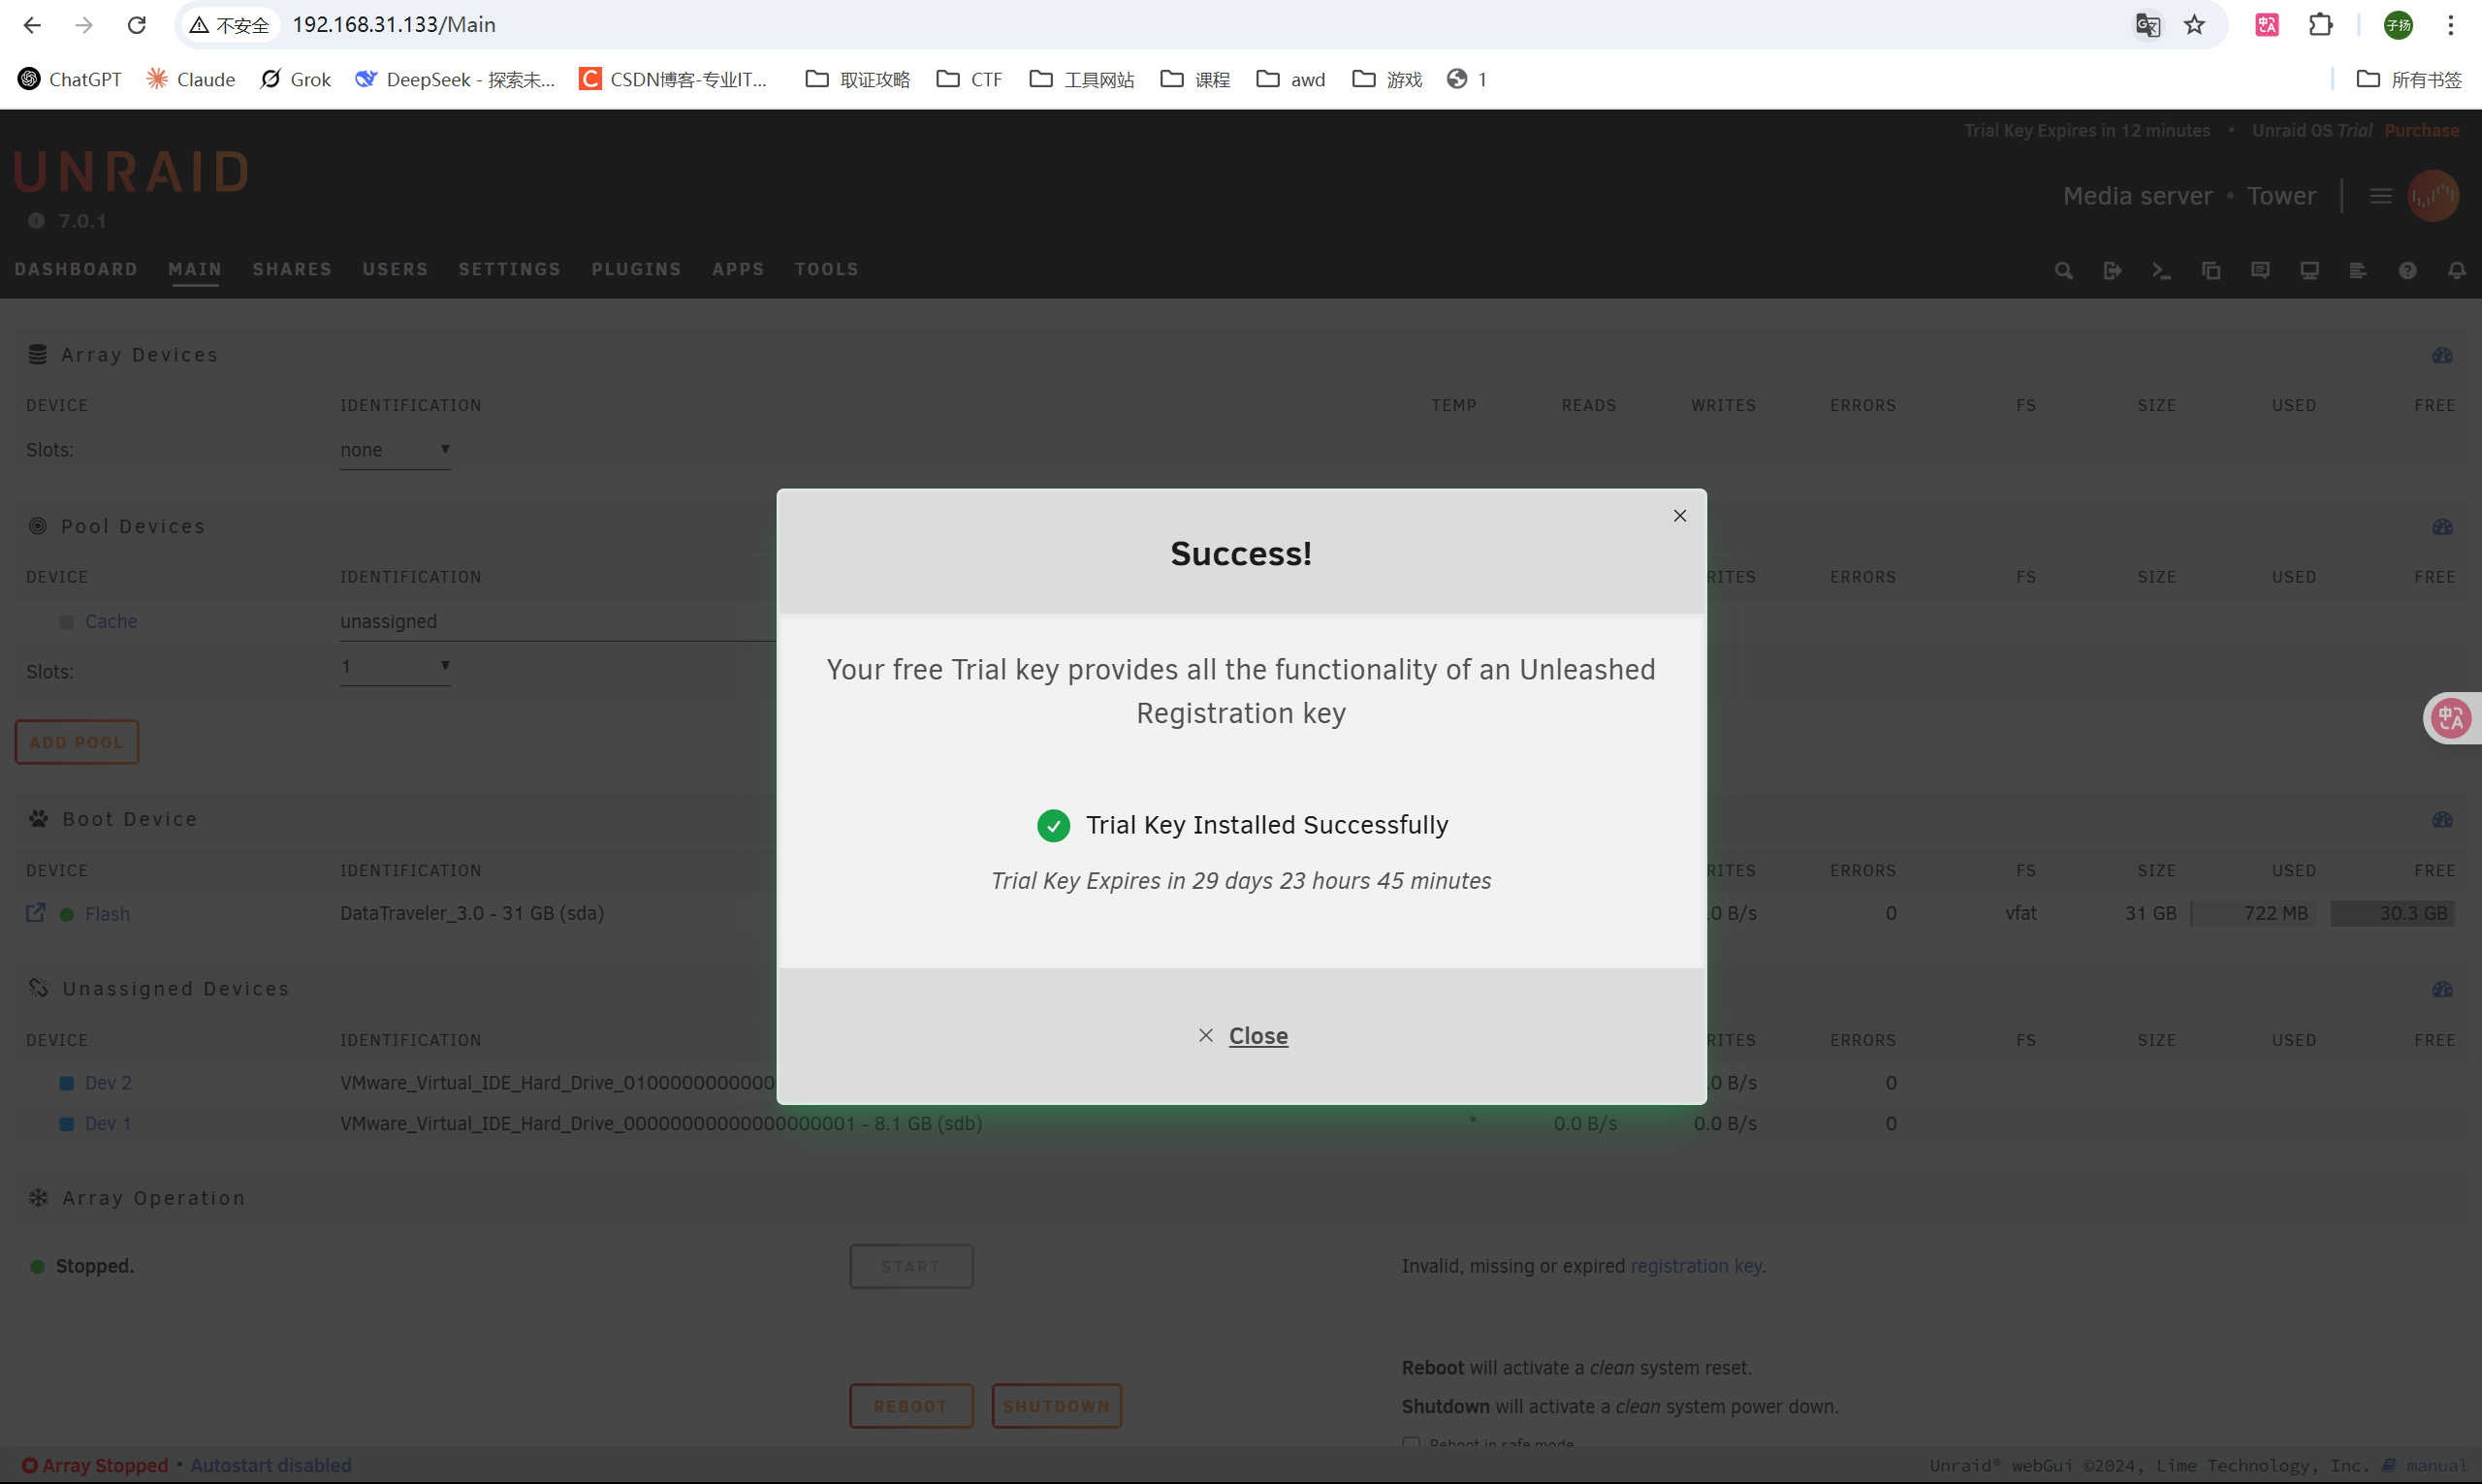Open the ChatGPT bookmark
The height and width of the screenshot is (1484, 2482).
click(x=70, y=79)
